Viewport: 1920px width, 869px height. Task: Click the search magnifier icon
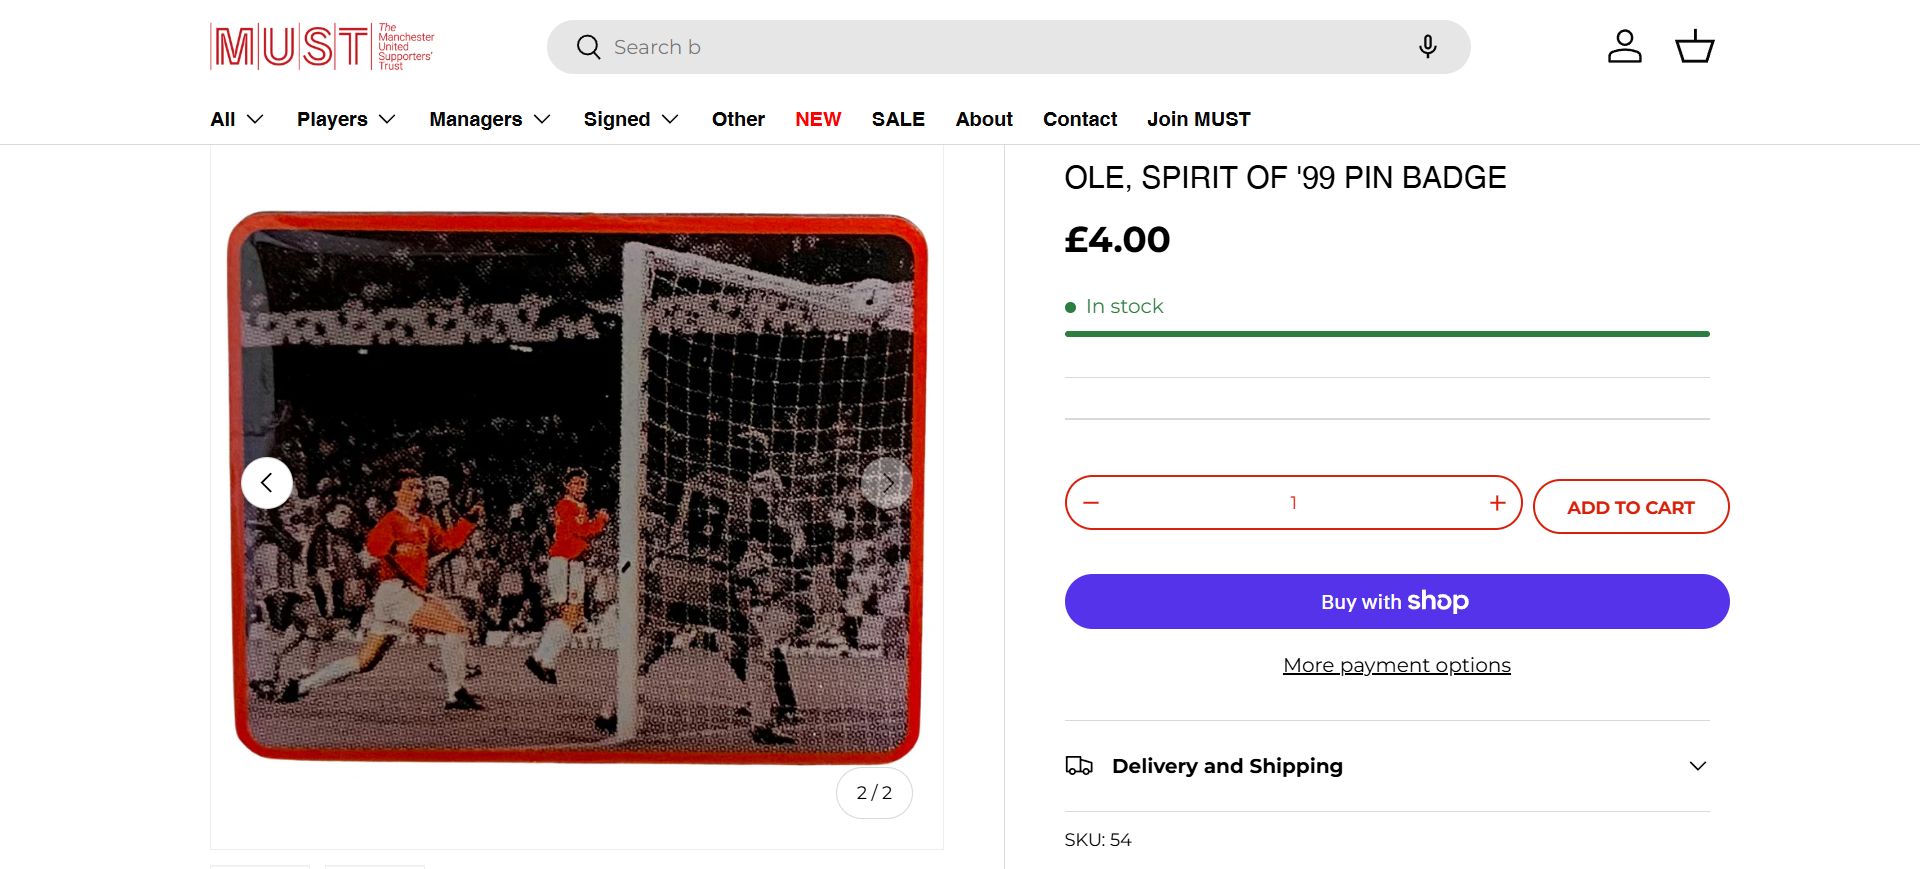click(x=588, y=47)
